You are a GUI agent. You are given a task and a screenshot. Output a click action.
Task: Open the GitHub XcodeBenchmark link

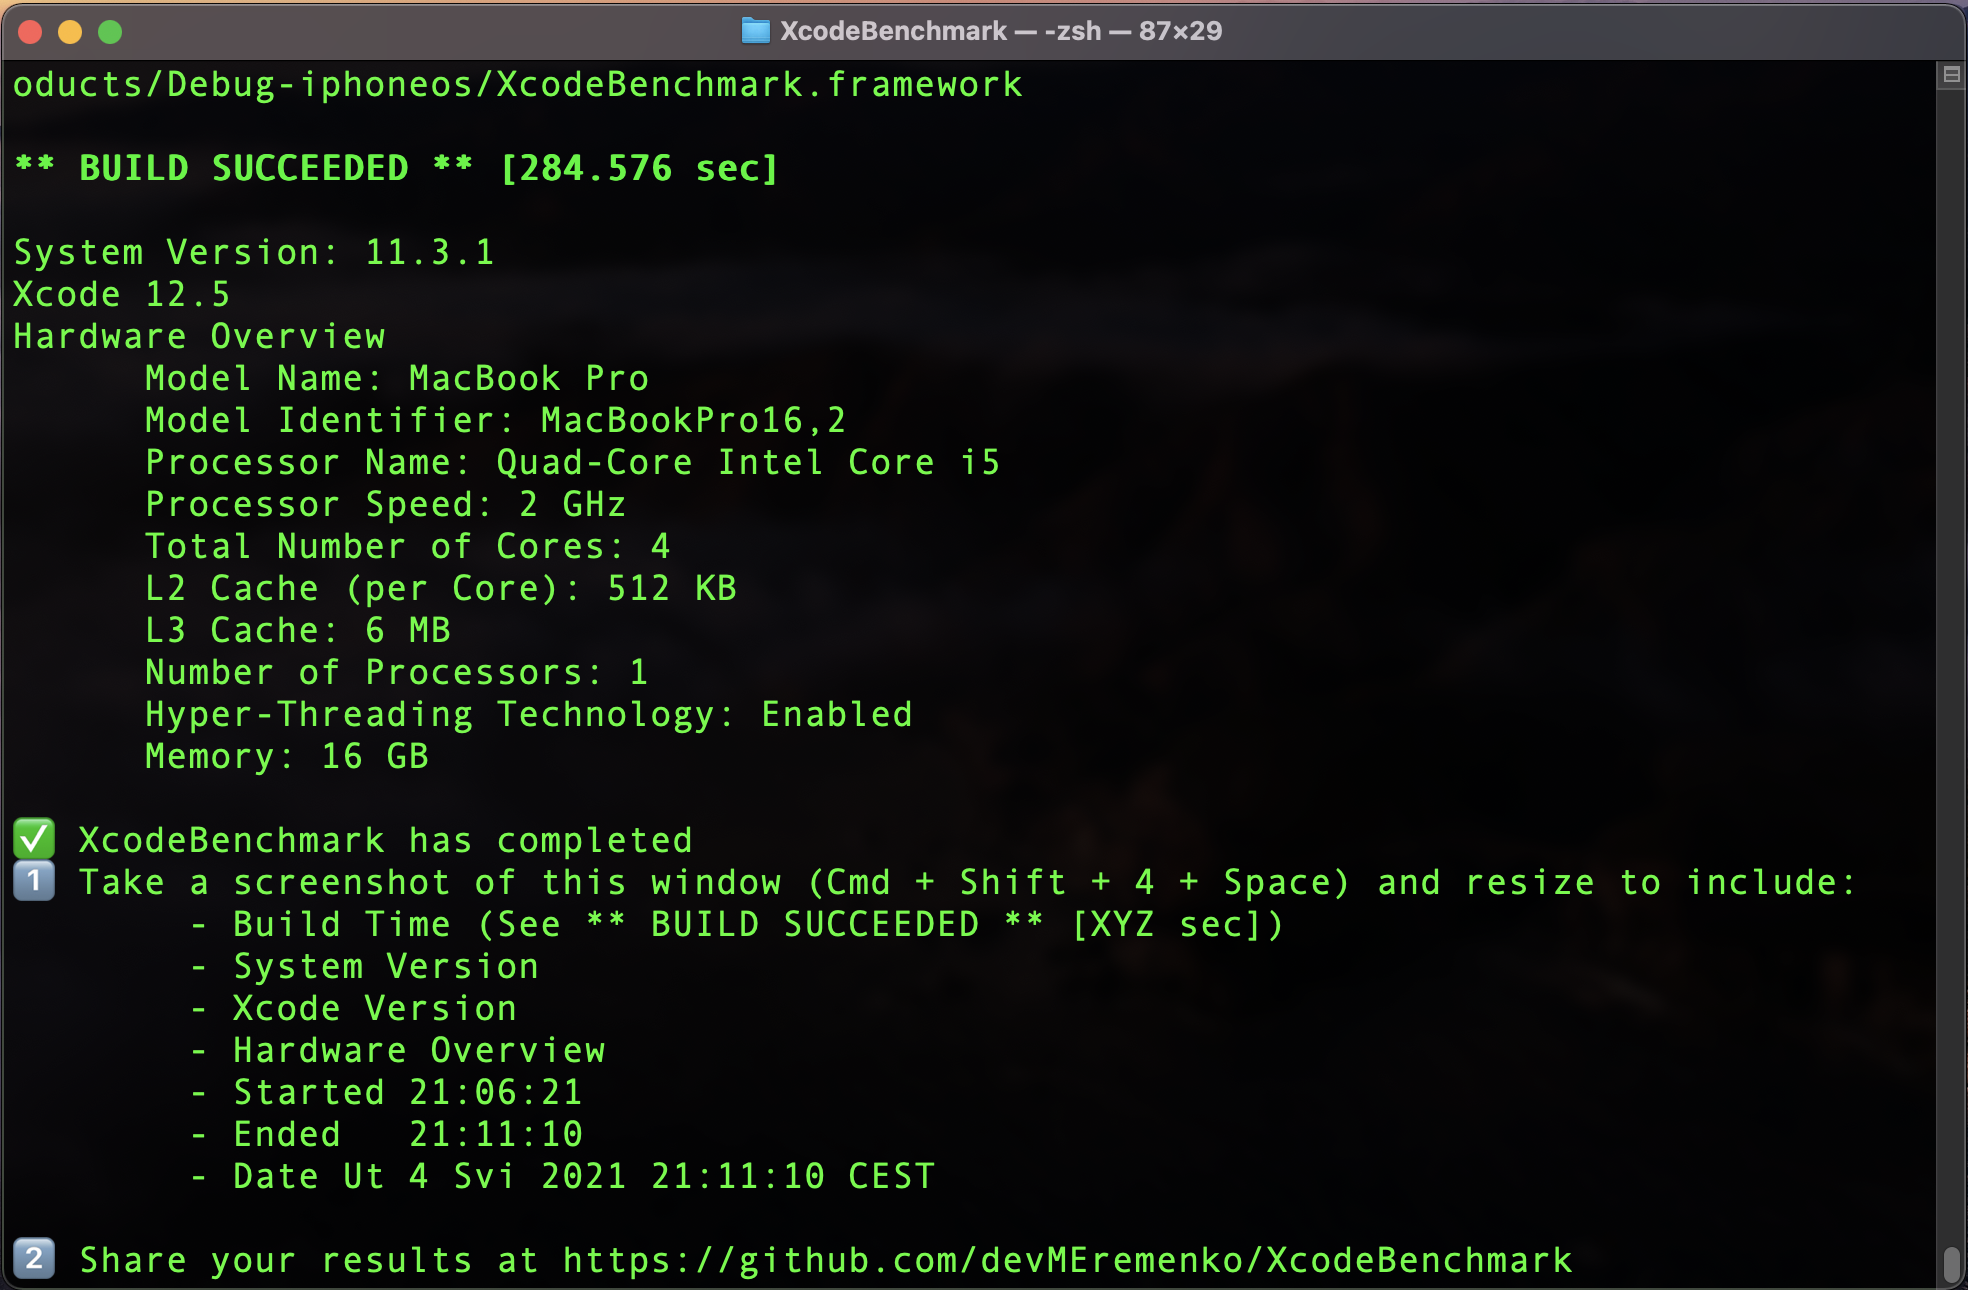tap(1067, 1260)
